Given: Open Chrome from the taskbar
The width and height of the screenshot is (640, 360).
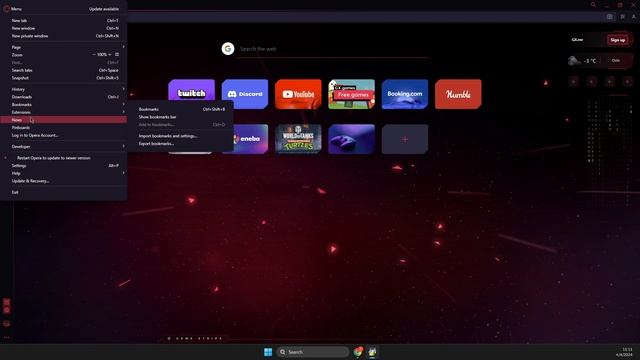Looking at the screenshot, I should click(358, 352).
